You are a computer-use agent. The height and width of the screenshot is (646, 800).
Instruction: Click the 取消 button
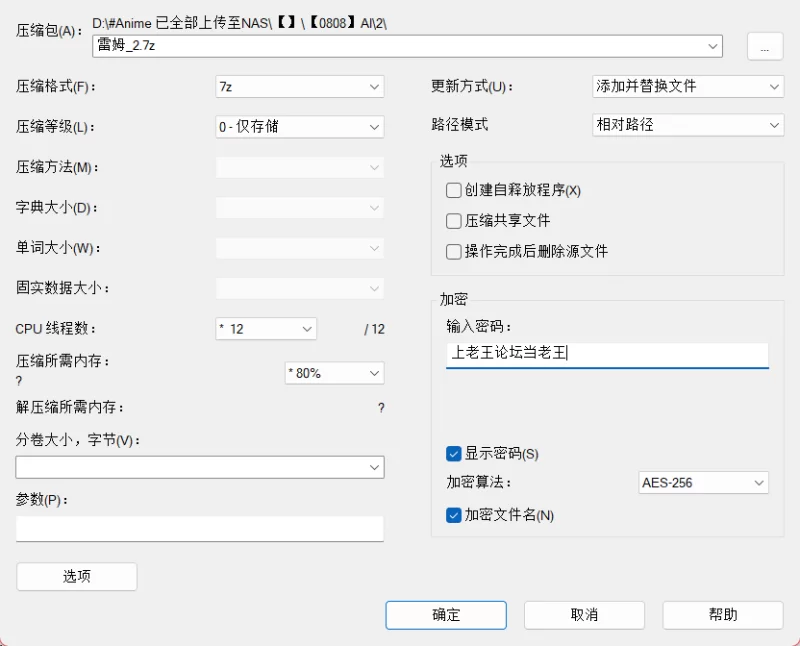[x=584, y=615]
